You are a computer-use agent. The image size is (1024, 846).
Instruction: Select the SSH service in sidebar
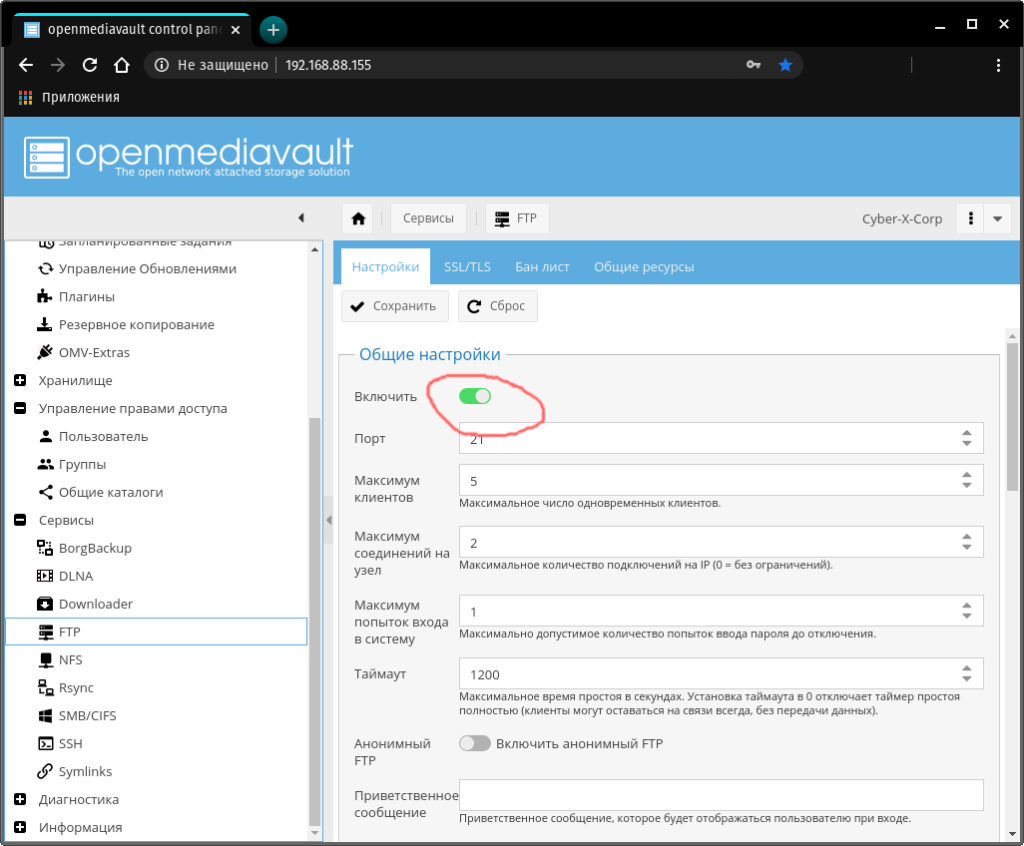click(x=70, y=744)
